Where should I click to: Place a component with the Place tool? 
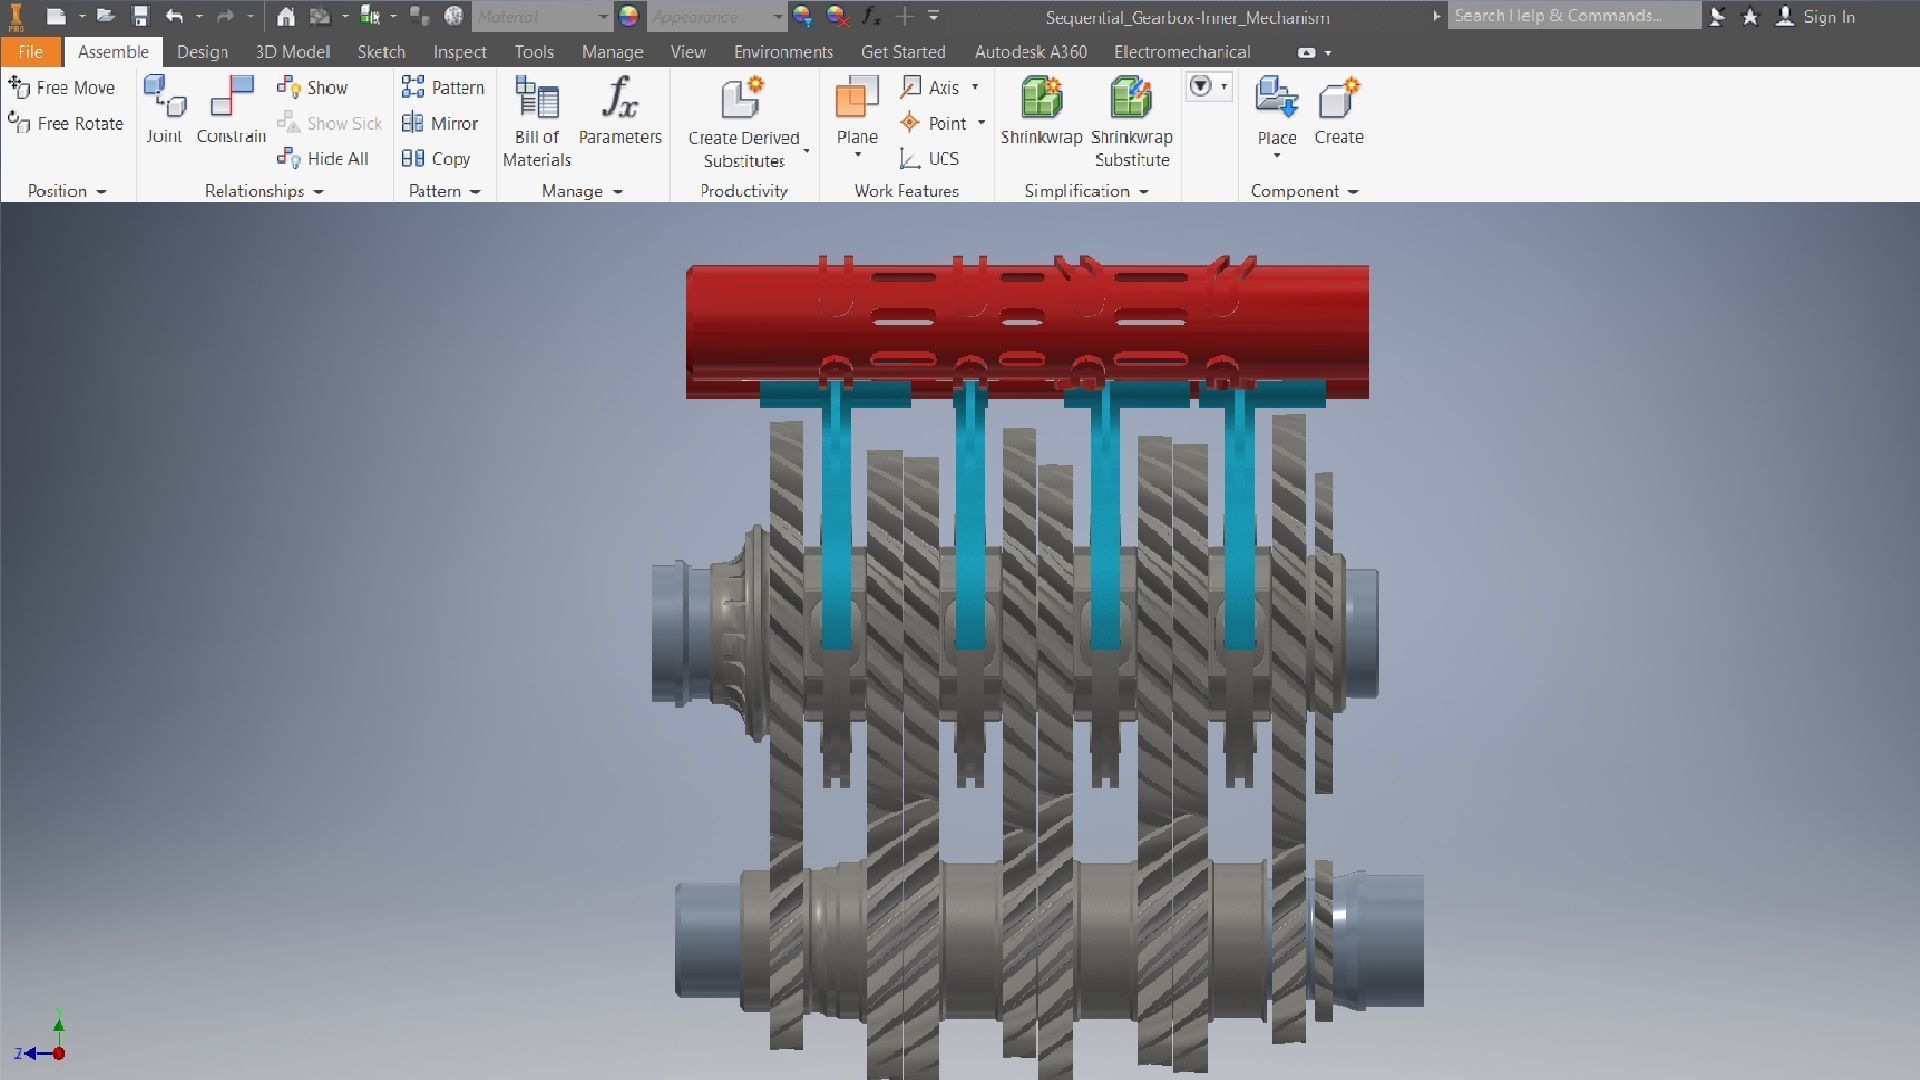pos(1276,108)
